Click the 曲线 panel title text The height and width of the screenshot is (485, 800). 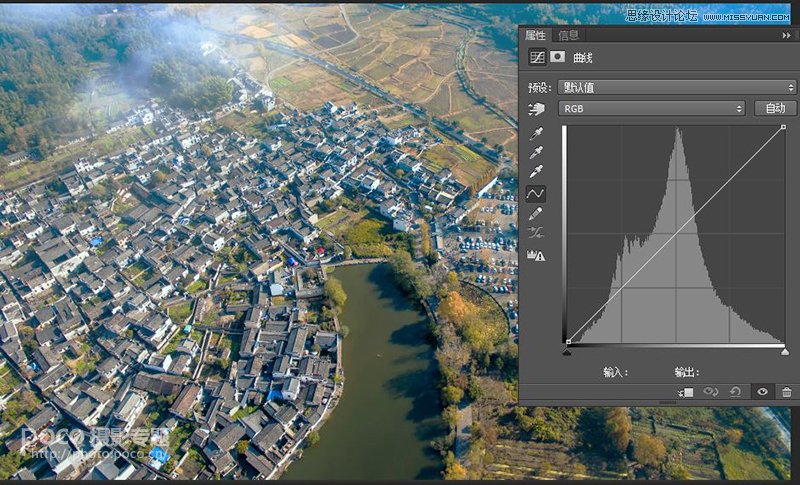[583, 58]
